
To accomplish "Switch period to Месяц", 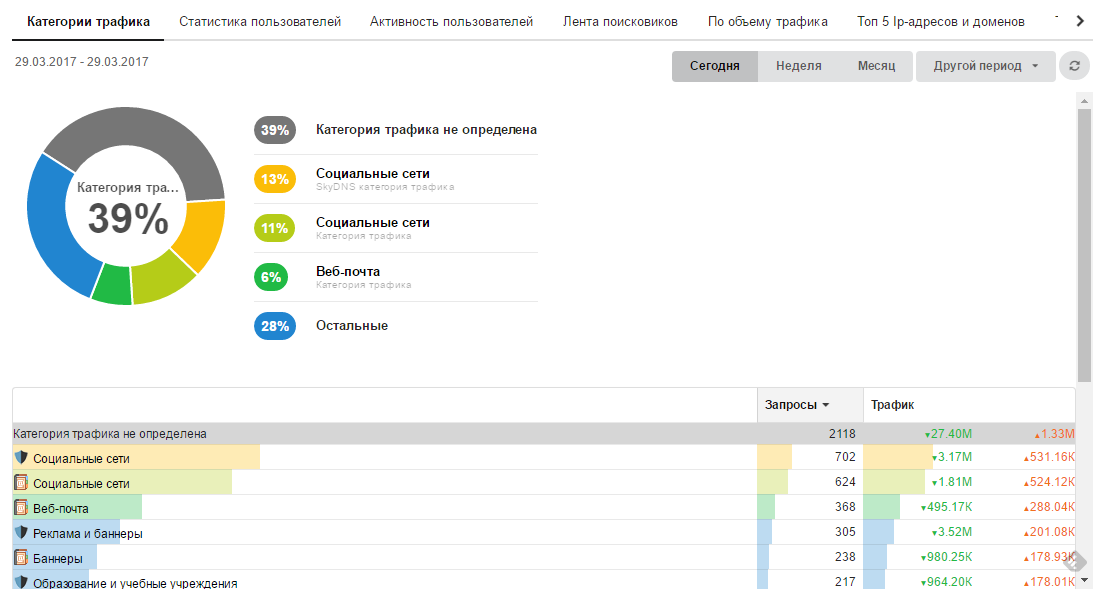I will (876, 66).
